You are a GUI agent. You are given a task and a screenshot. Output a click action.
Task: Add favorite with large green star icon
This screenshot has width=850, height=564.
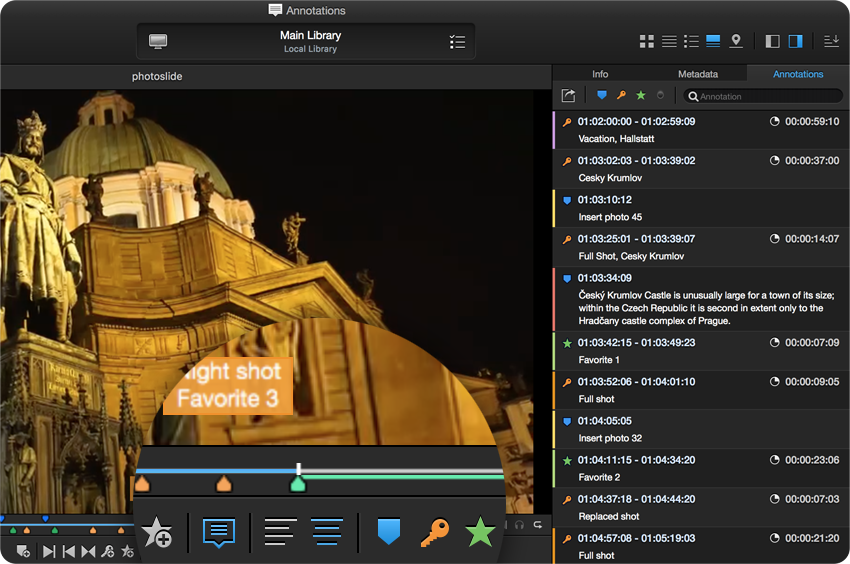click(x=480, y=531)
